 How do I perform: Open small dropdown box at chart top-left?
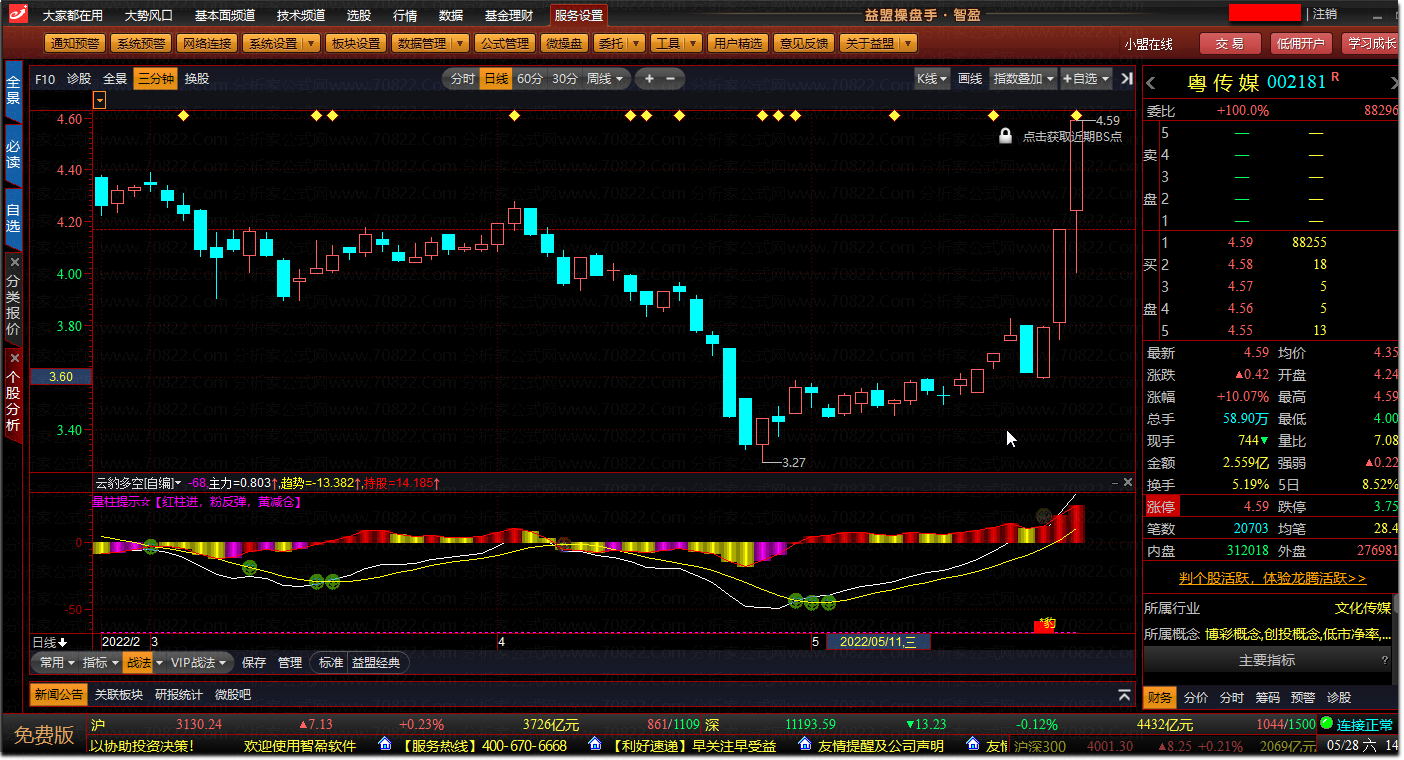[x=99, y=99]
